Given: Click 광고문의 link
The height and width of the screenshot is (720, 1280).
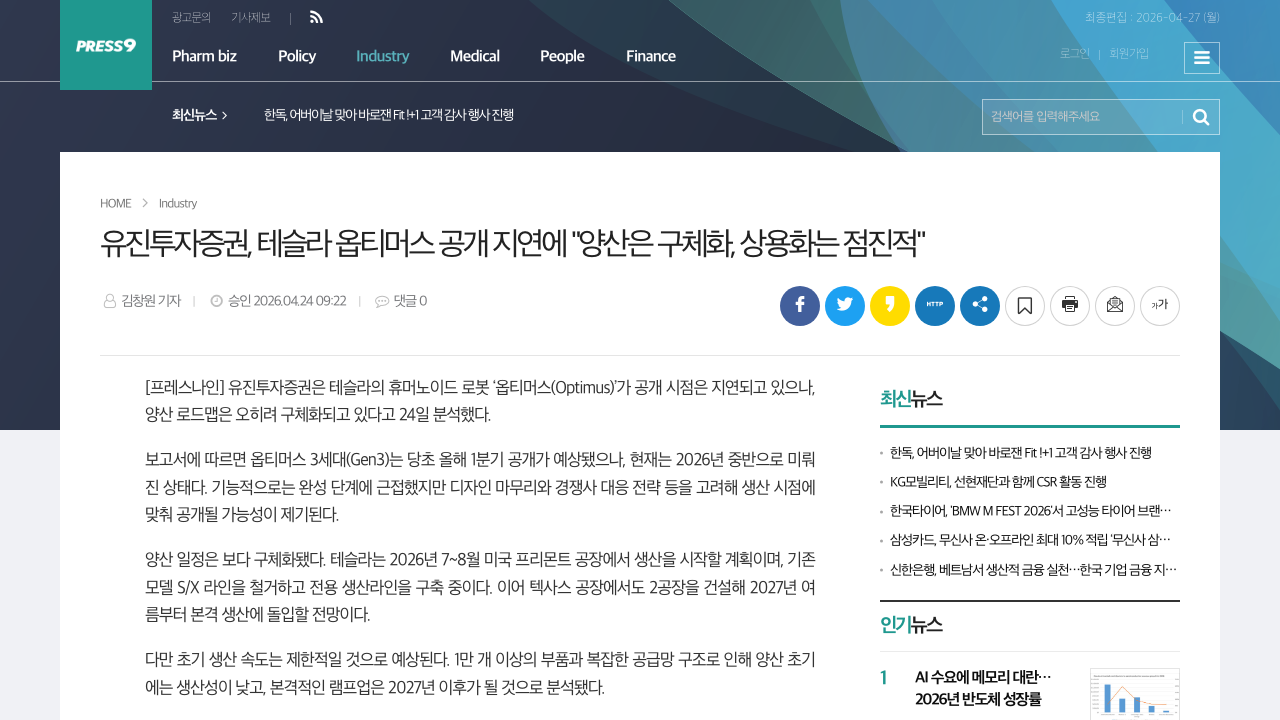Looking at the screenshot, I should [x=191, y=17].
